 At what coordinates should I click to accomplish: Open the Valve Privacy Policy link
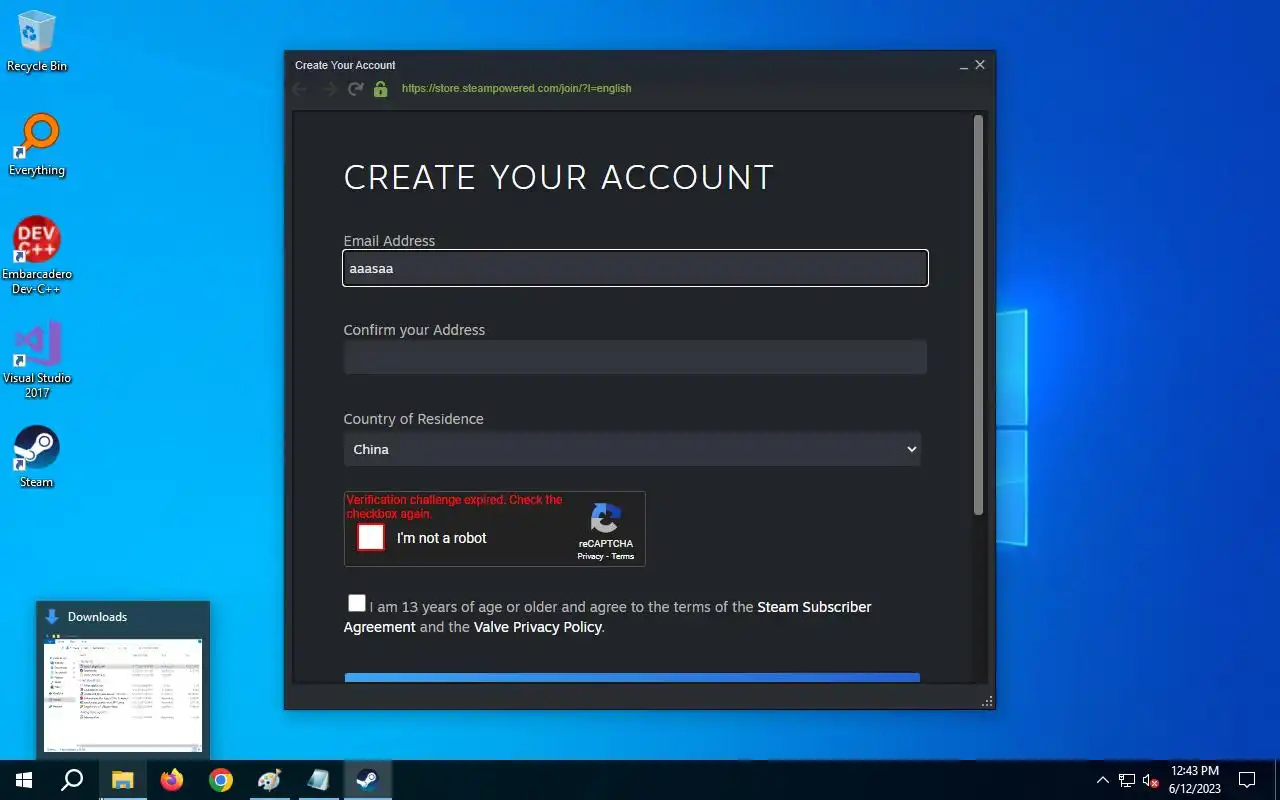pos(537,627)
